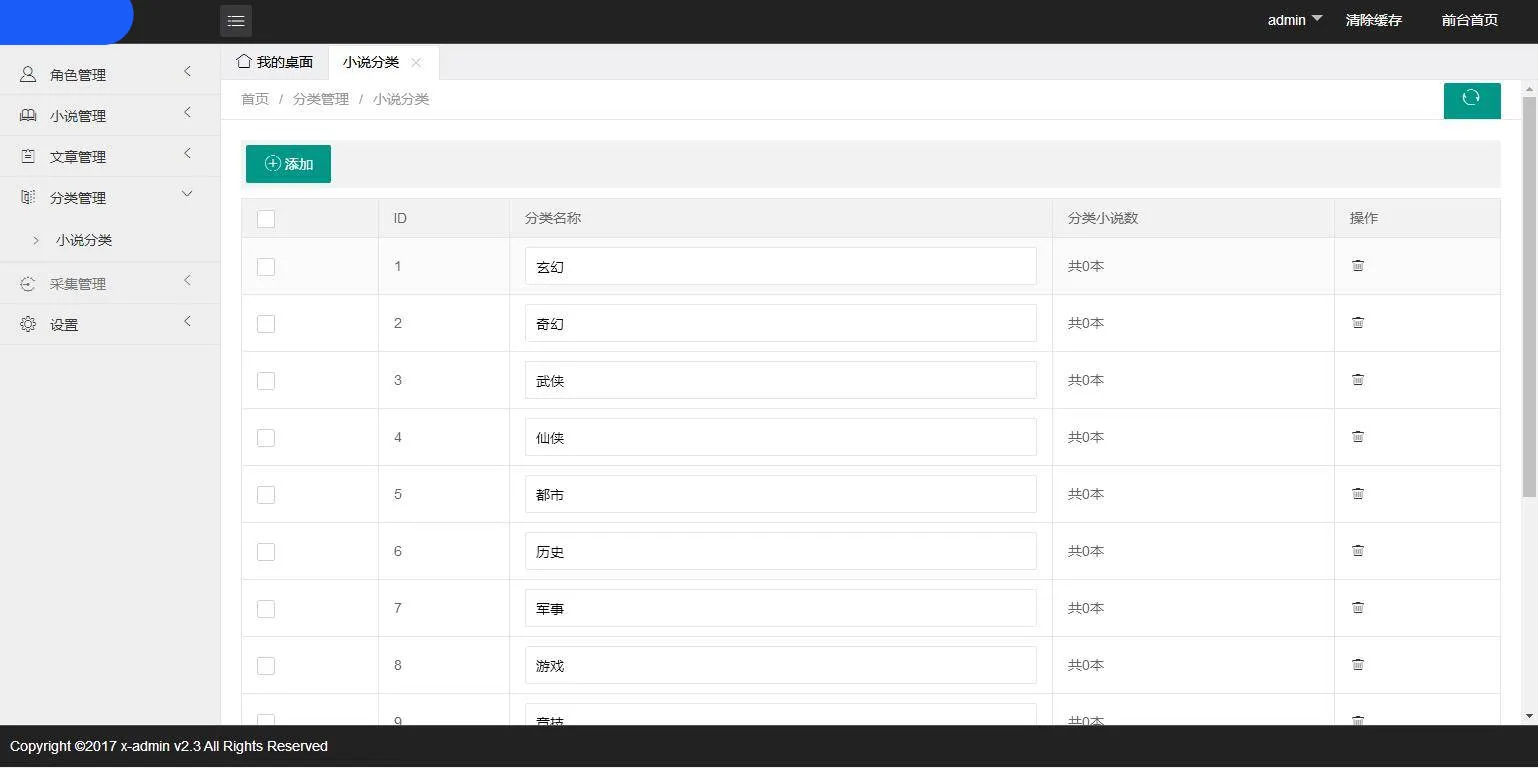Delete the 玄幻 category with trash icon
The image size is (1538, 768).
coord(1358,265)
